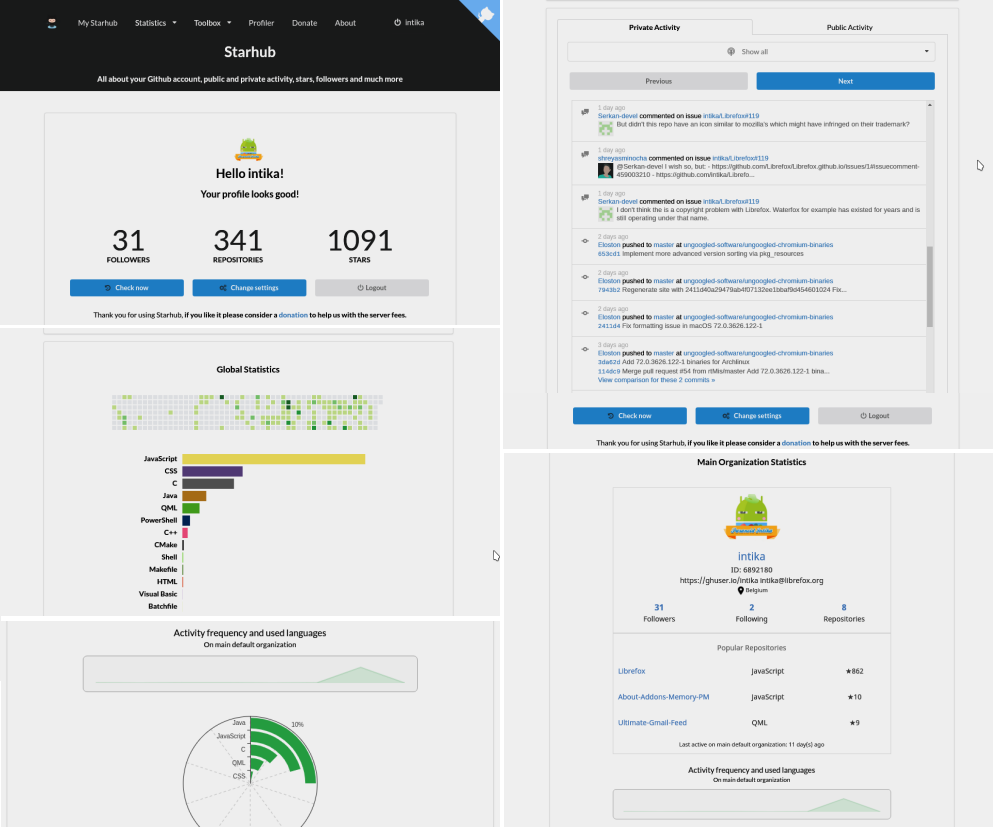Click comment icon for shreyasminocha entry
Viewport: 993px width, 827px height.
585,155
